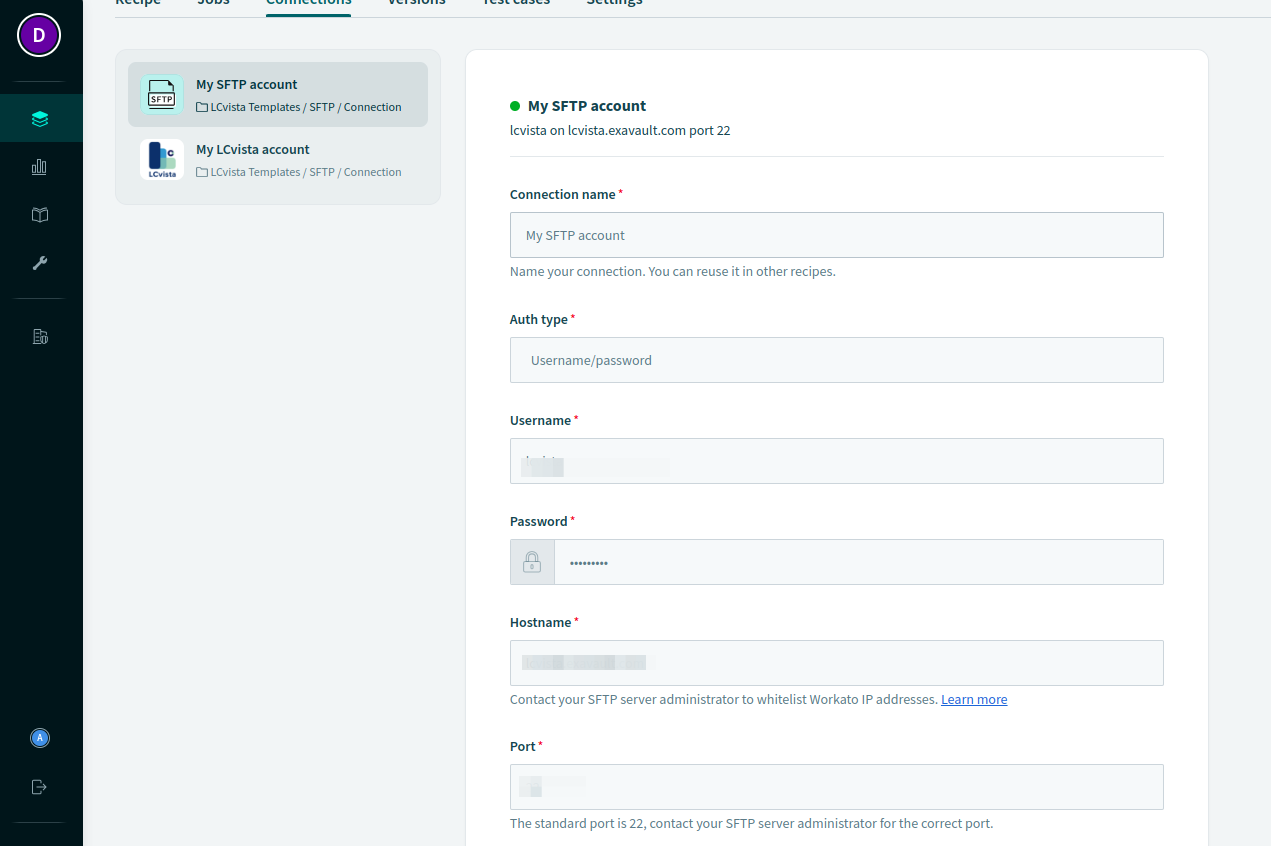Open the Settings tab
This screenshot has height=853, width=1271.
614,4
